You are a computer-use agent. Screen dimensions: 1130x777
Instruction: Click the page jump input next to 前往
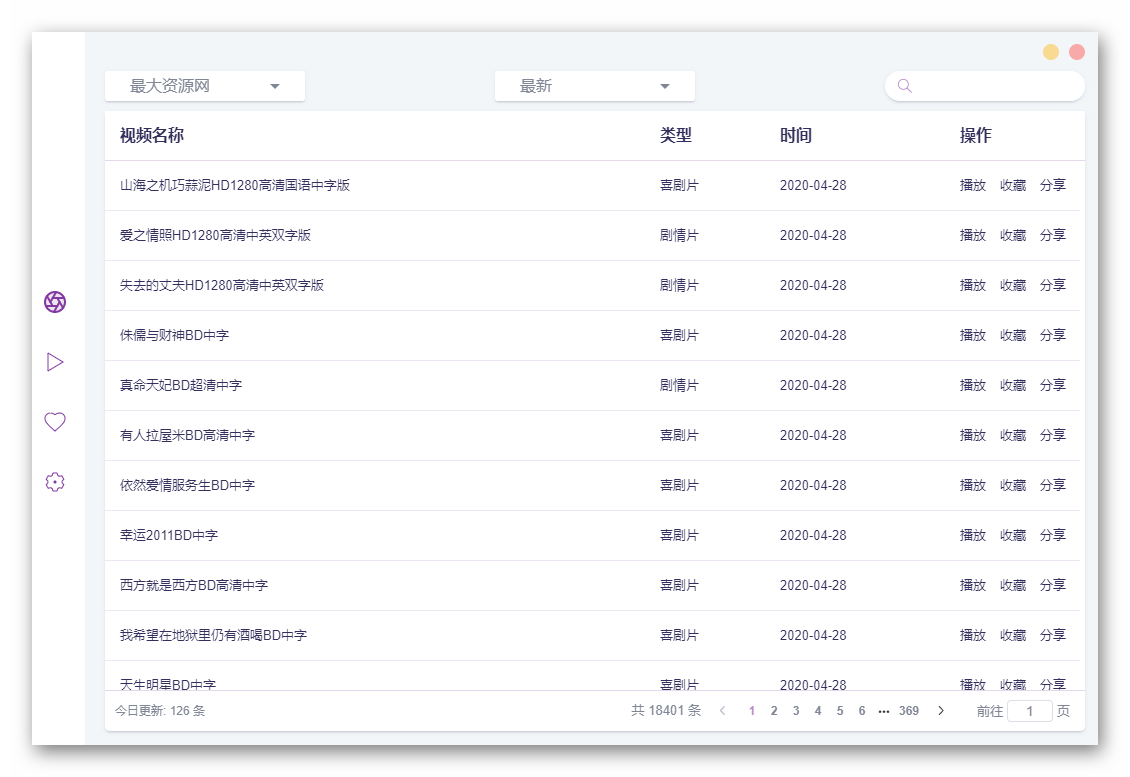pyautogui.click(x=1030, y=710)
